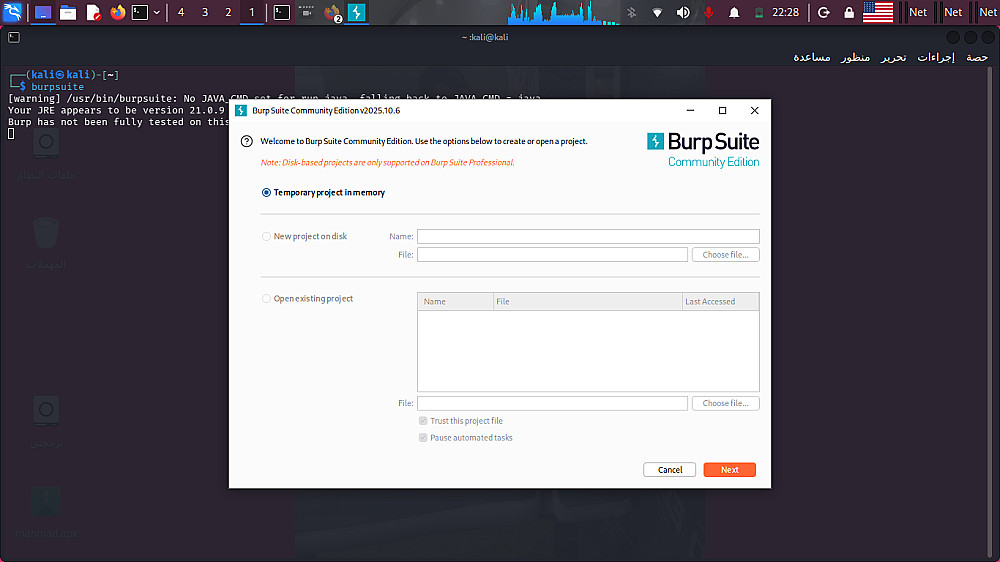This screenshot has height=562, width=1000.
Task: Select Open existing project option
Action: [x=307, y=299]
